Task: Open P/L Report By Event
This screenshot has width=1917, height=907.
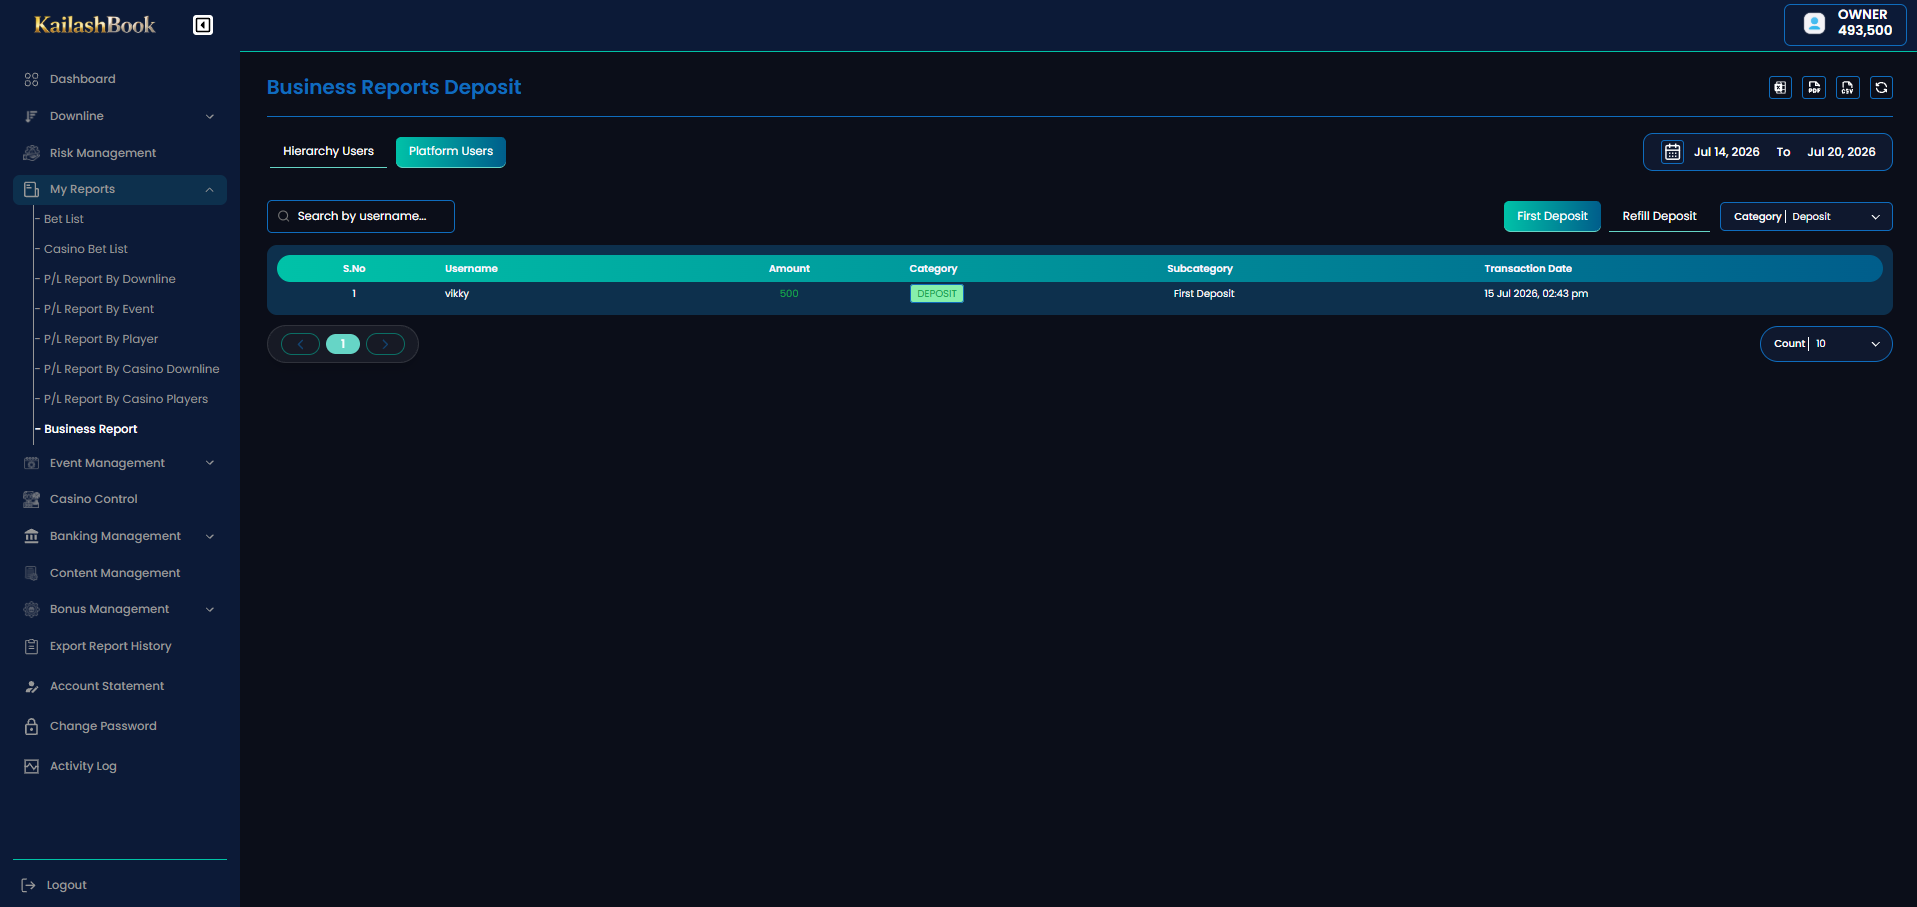Action: point(99,309)
